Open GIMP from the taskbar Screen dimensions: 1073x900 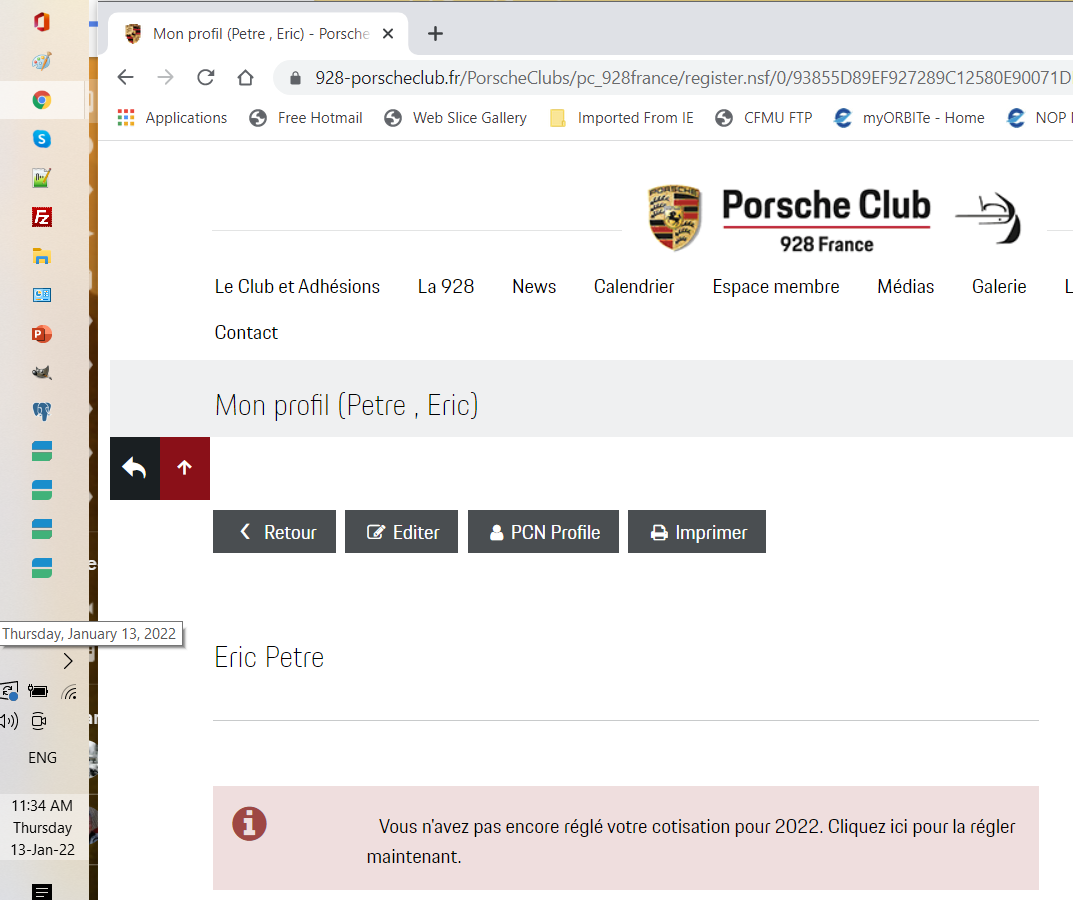[x=42, y=373]
